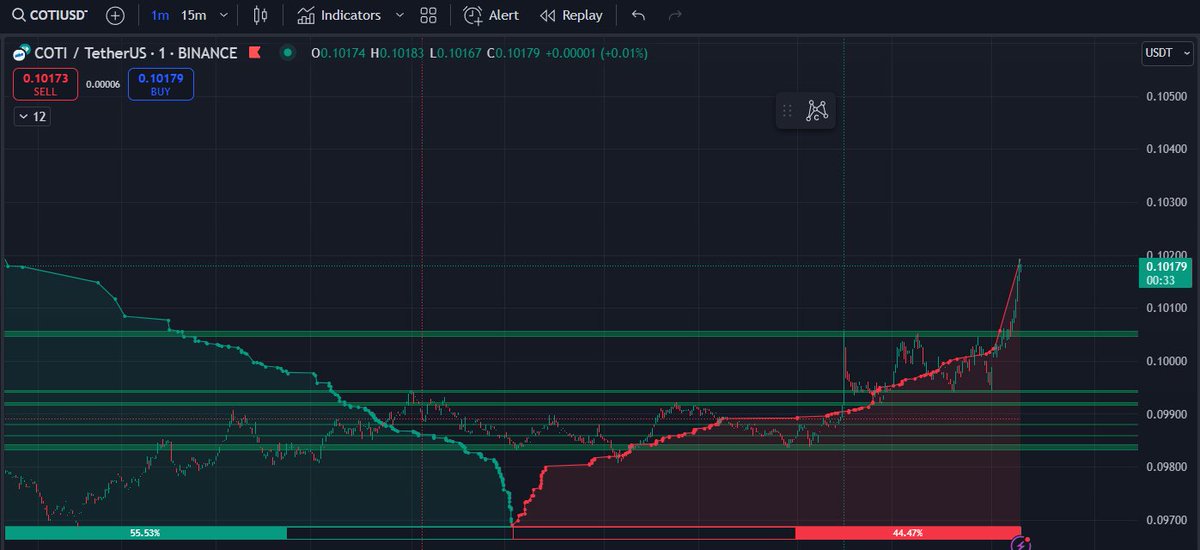The height and width of the screenshot is (550, 1200).
Task: Click the 0.09700 price axis label
Action: pos(1166,520)
